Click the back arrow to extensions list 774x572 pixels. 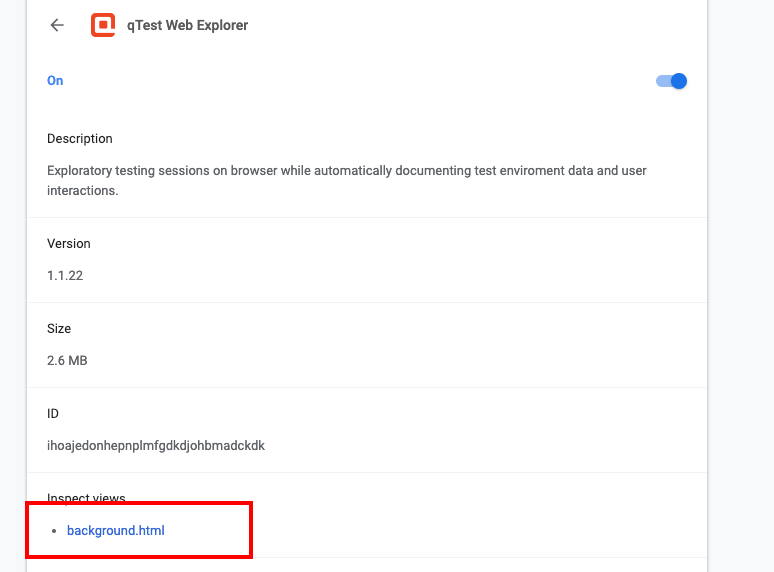(x=57, y=26)
